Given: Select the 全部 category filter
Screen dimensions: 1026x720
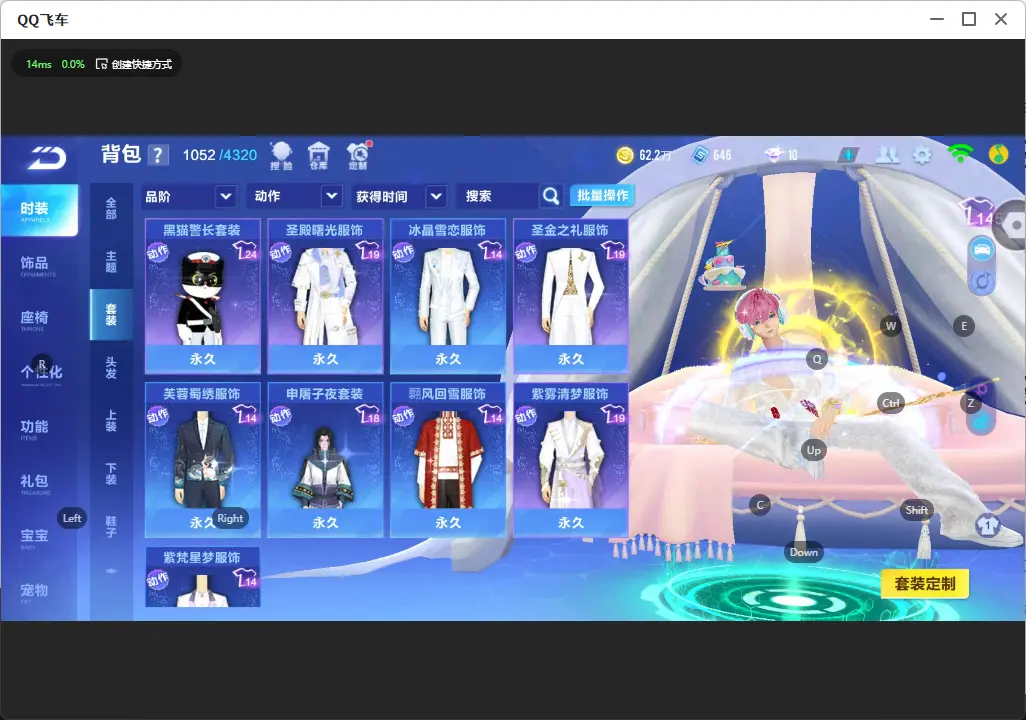Looking at the screenshot, I should pos(111,208).
